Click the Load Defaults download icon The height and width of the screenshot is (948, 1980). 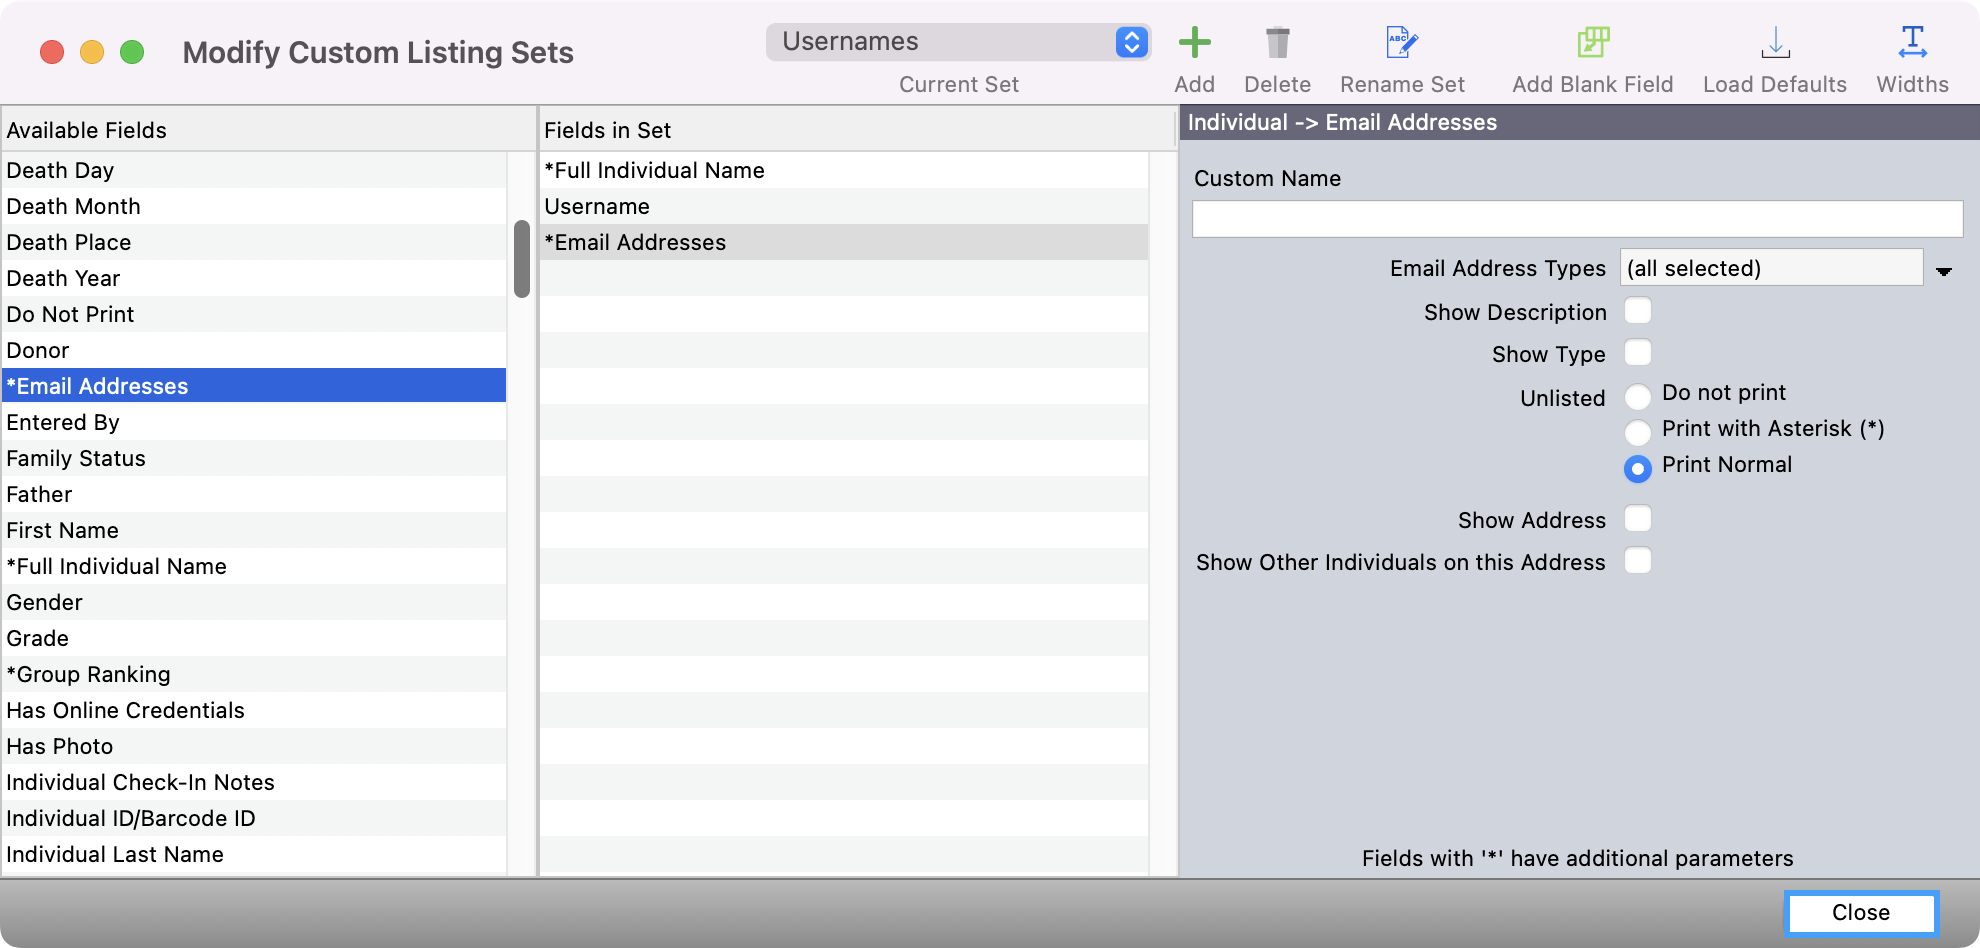[1774, 43]
